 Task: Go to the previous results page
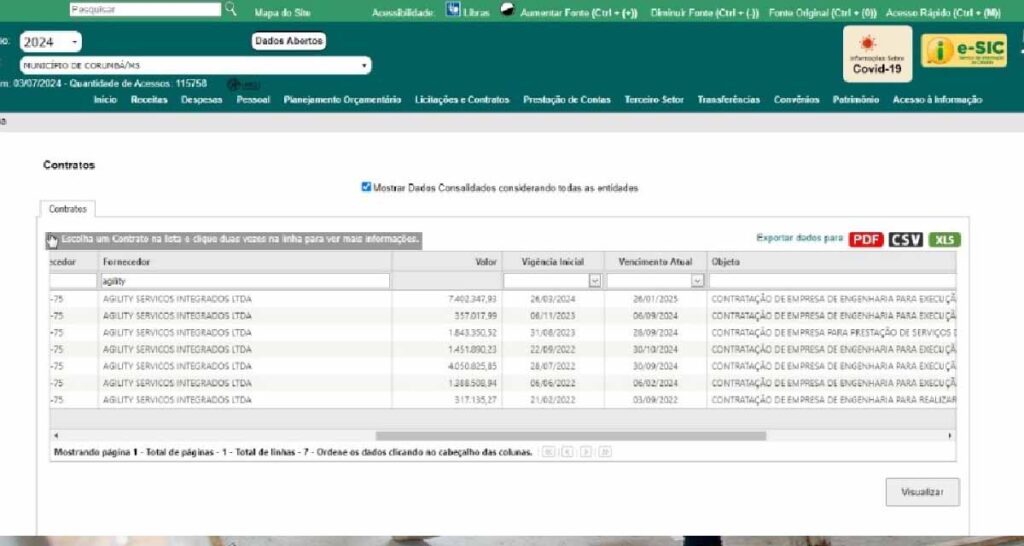(x=567, y=452)
